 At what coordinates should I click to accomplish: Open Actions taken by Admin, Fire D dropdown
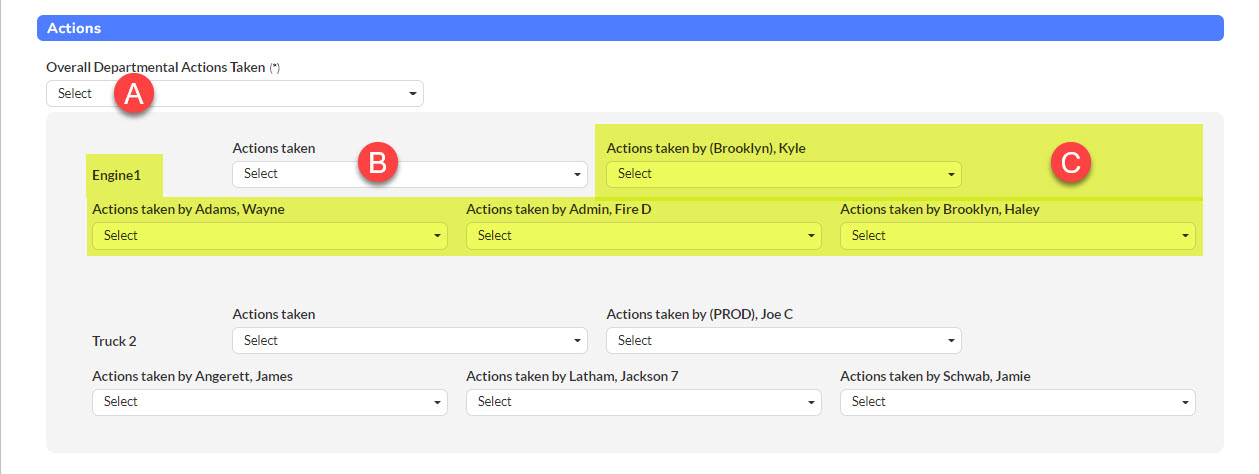644,236
